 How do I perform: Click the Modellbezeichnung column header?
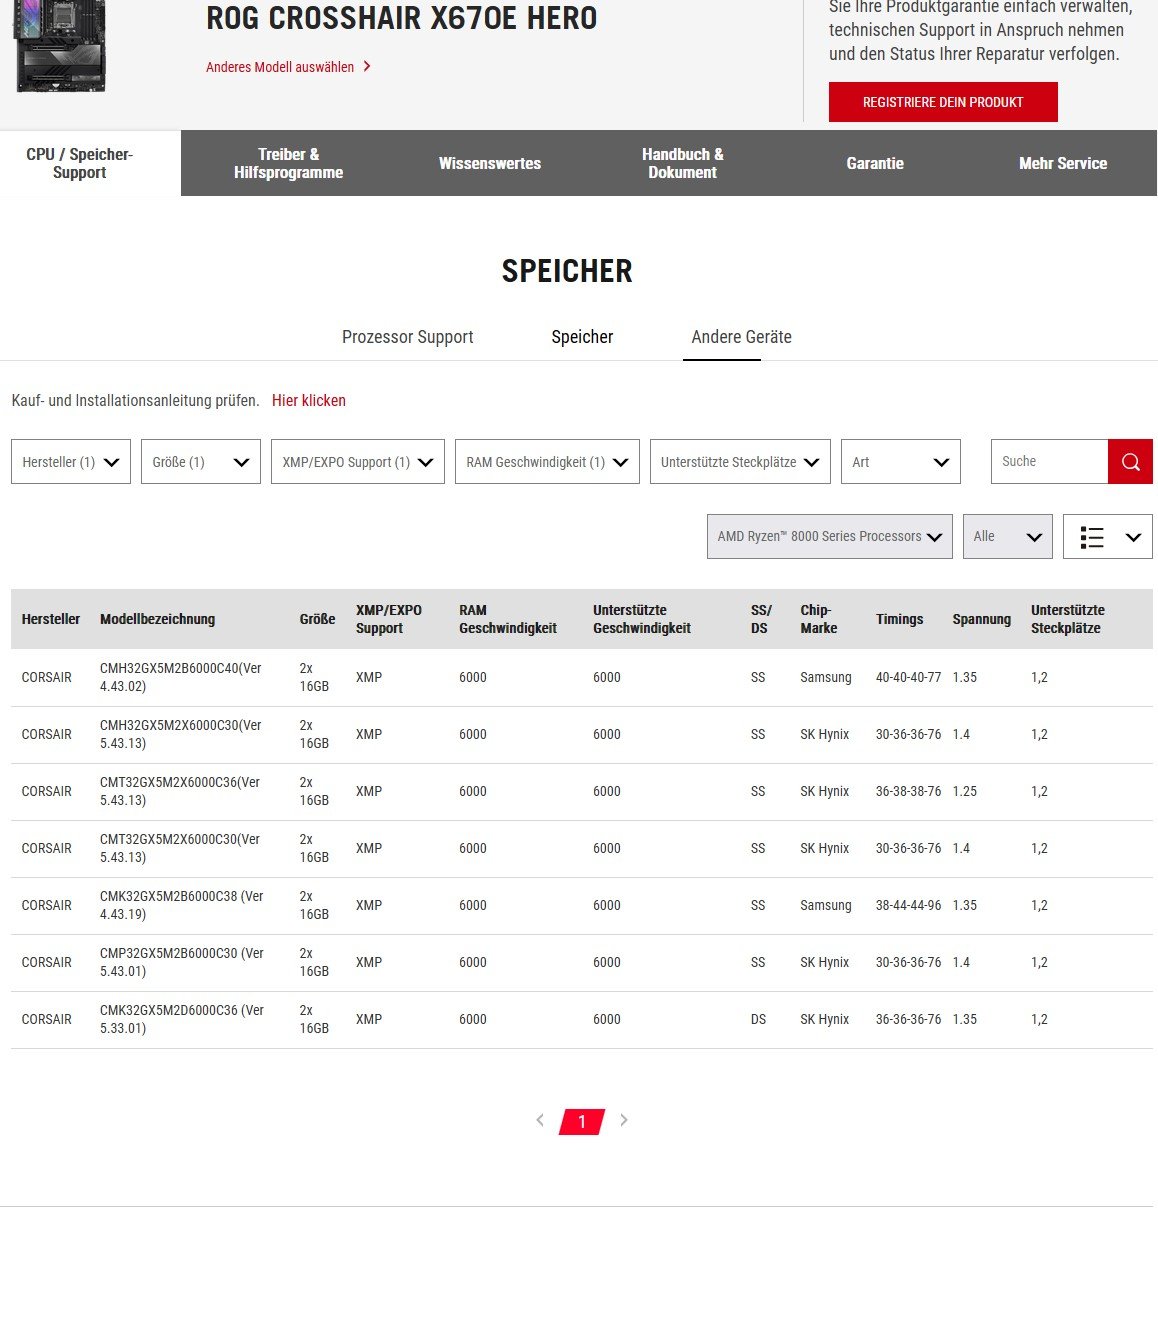pyautogui.click(x=157, y=619)
